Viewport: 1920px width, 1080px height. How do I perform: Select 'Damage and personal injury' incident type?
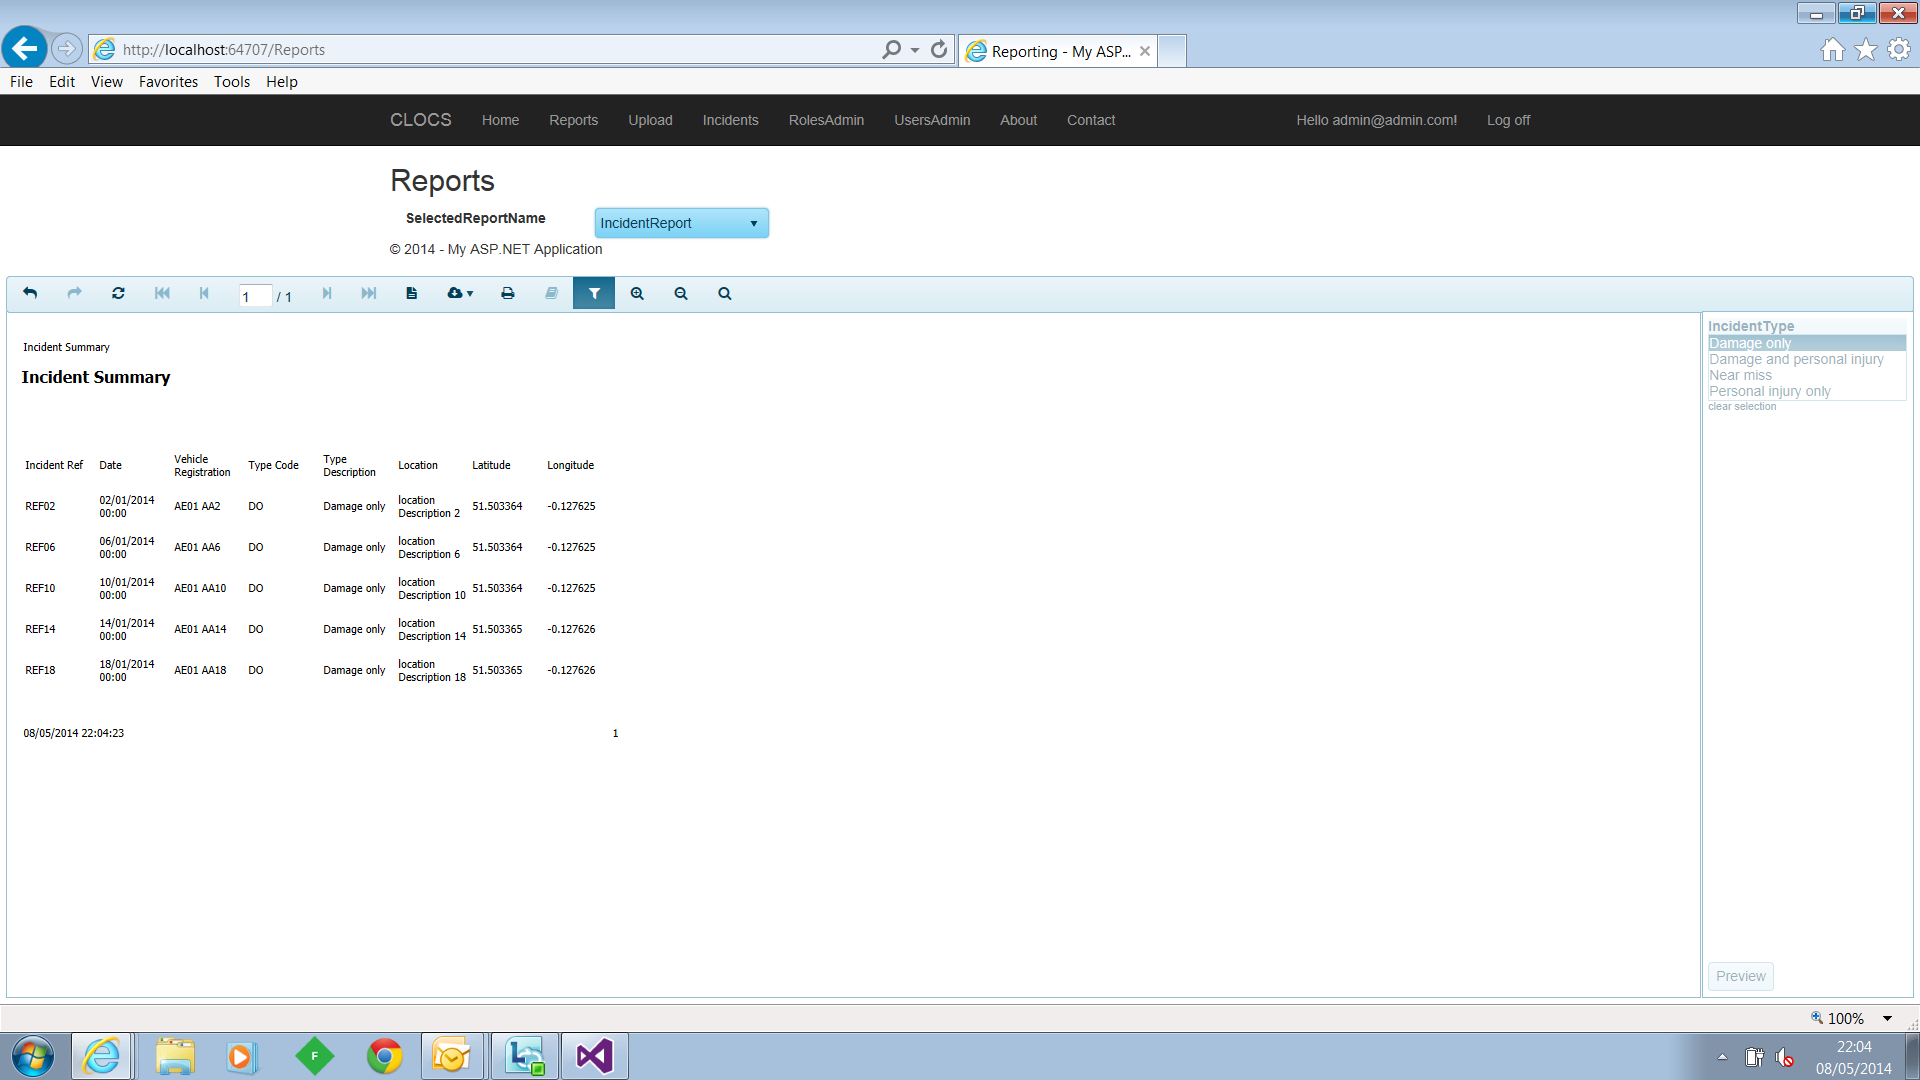point(1796,359)
